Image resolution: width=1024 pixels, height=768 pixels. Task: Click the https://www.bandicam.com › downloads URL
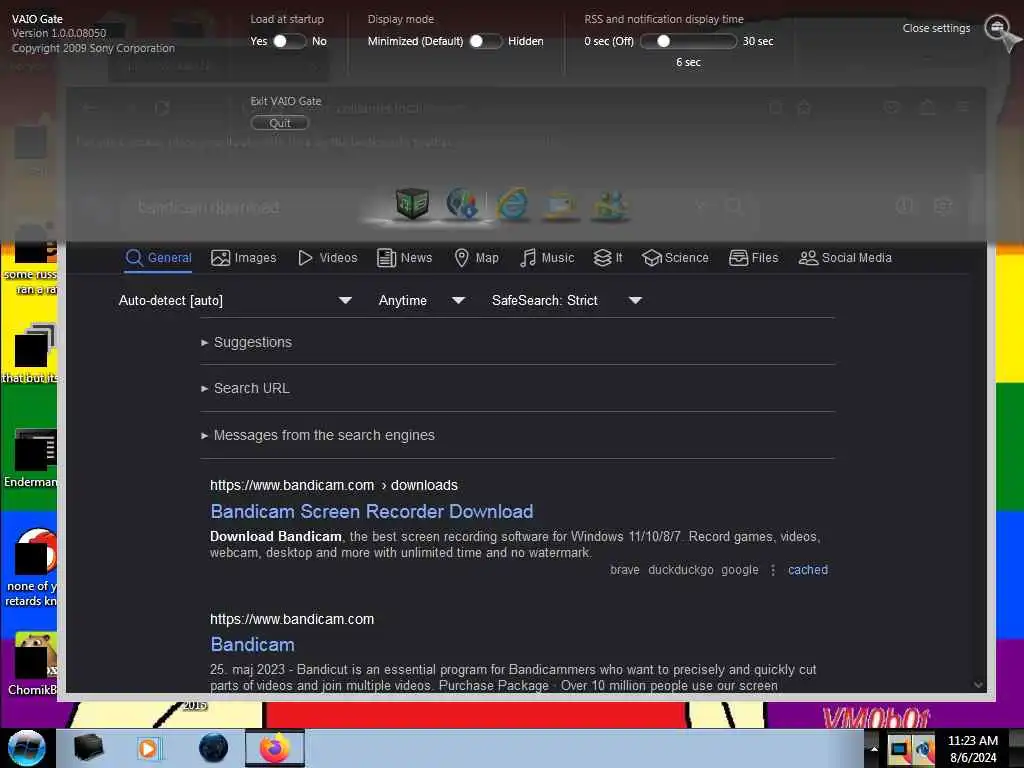coord(334,485)
